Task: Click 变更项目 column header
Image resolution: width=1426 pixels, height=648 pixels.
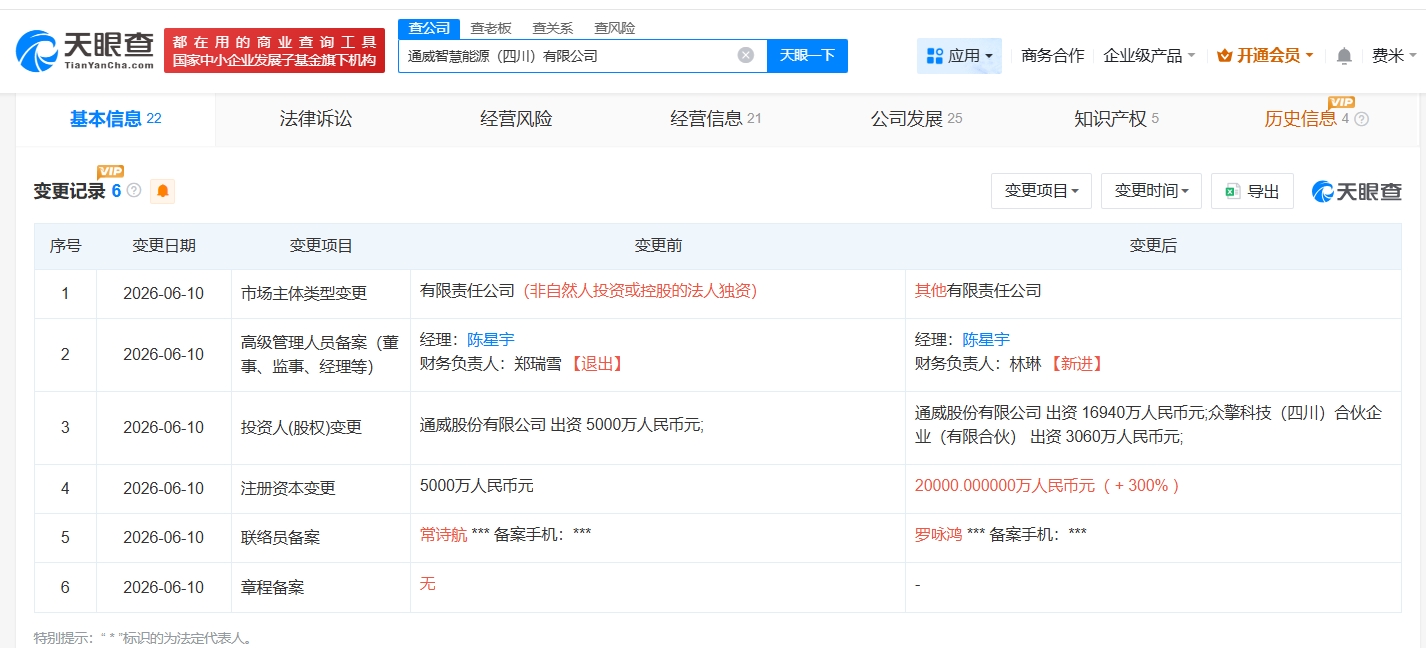Action: (321, 246)
